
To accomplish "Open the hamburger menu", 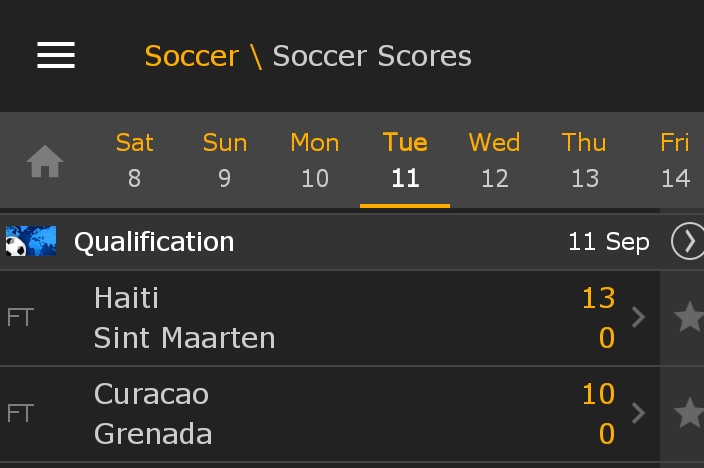I will tap(56, 55).
